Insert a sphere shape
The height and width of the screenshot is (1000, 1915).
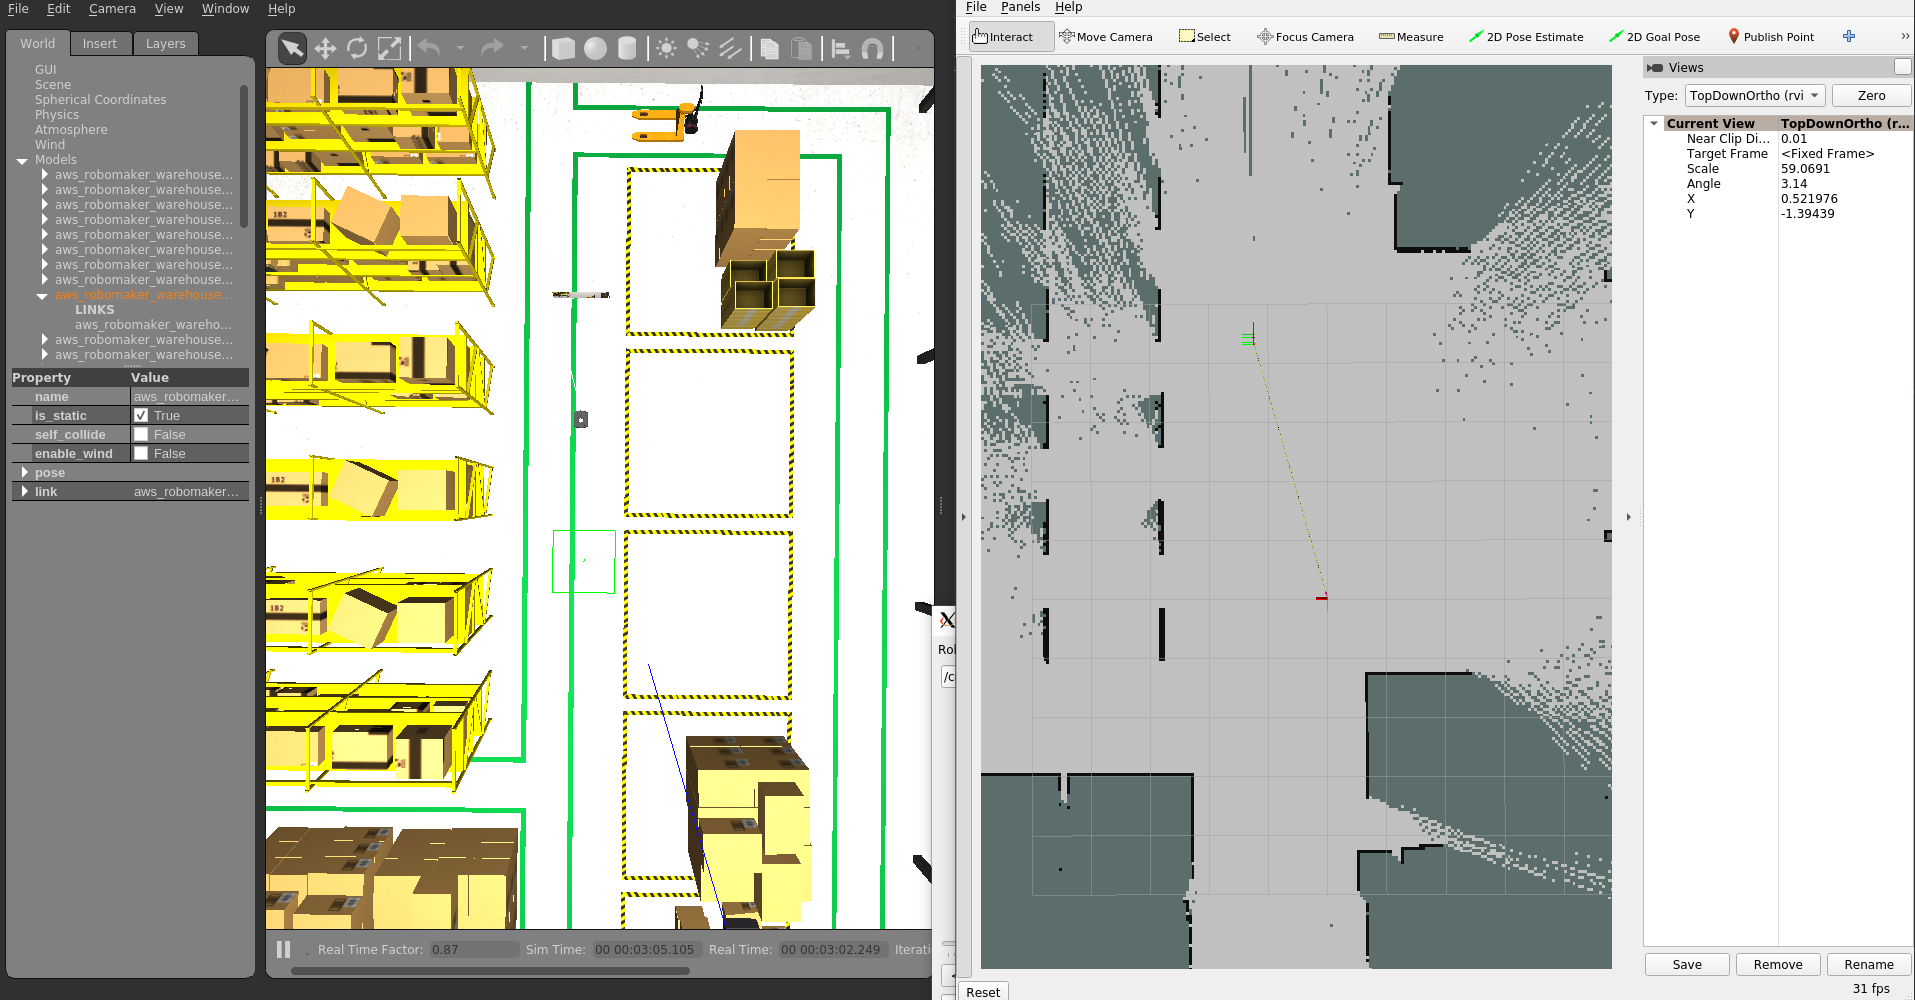coord(595,48)
